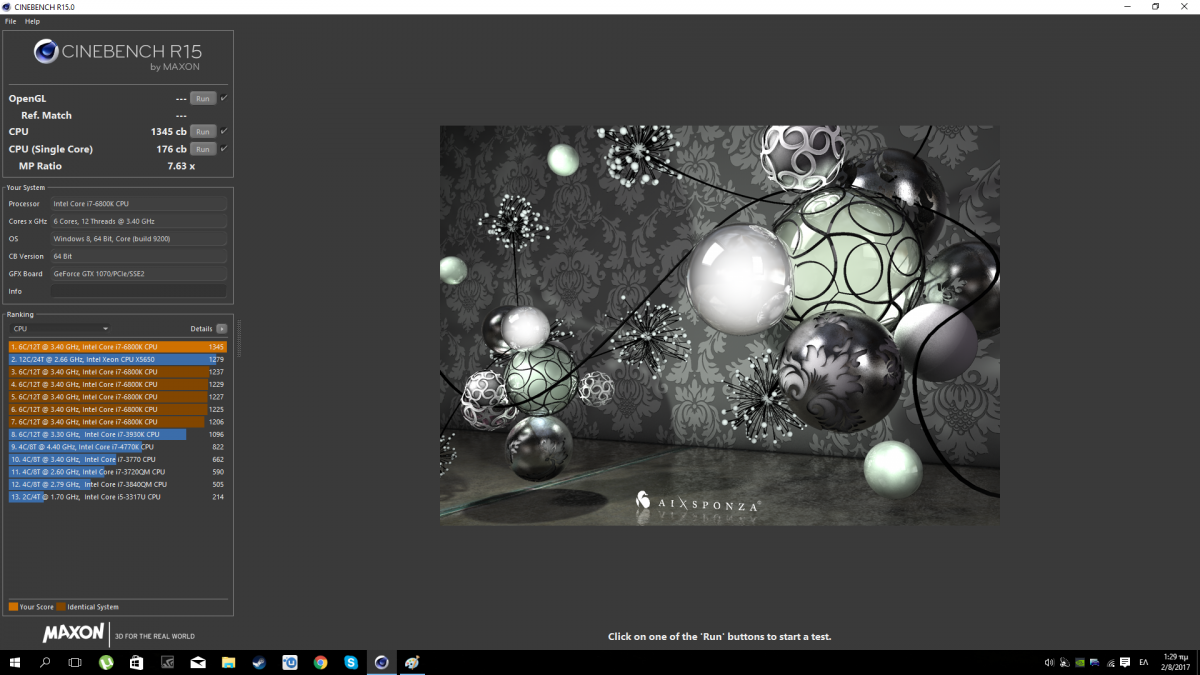1200x675 pixels.
Task: Select ranking row 4 scoring 1229
Action: click(118, 384)
